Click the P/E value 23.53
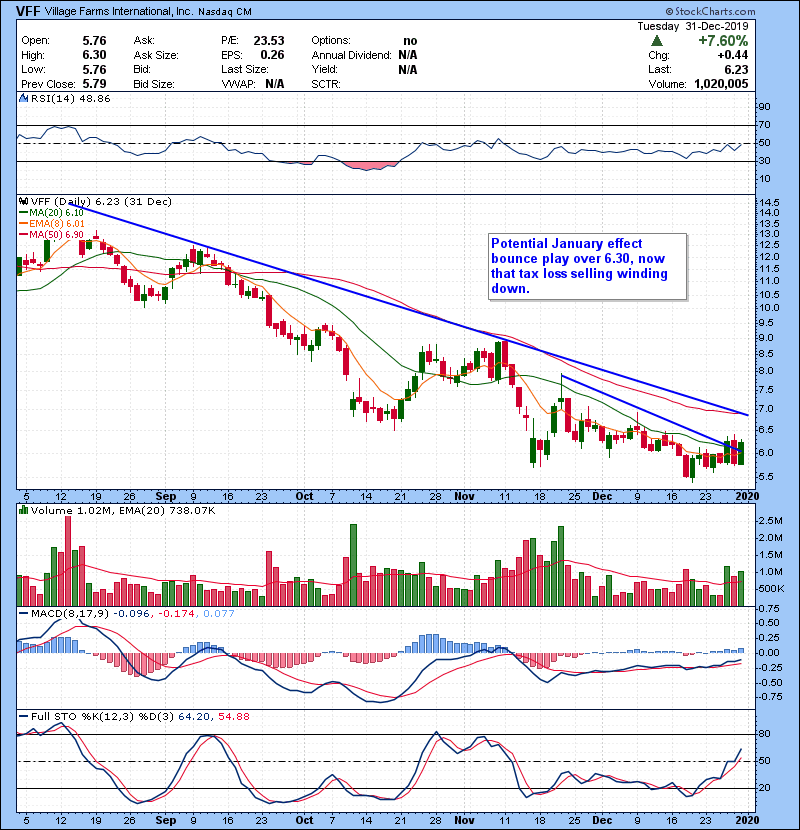800x830 pixels. [x=269, y=41]
